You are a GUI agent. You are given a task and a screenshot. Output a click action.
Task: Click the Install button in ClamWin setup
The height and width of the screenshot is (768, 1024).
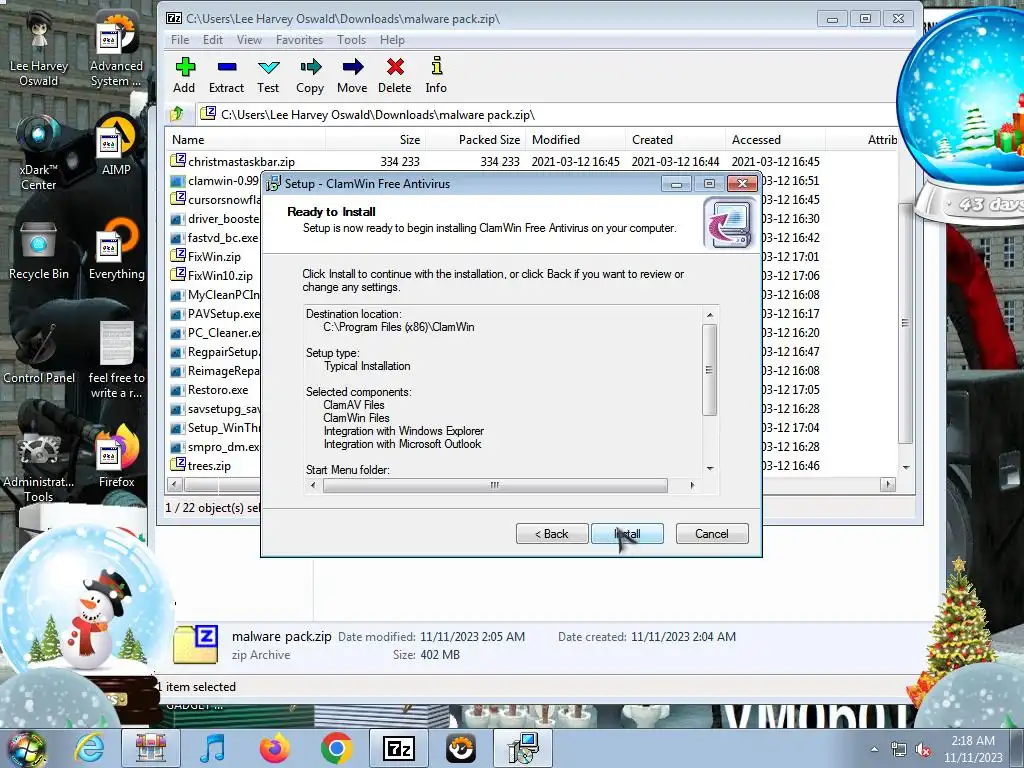(627, 534)
